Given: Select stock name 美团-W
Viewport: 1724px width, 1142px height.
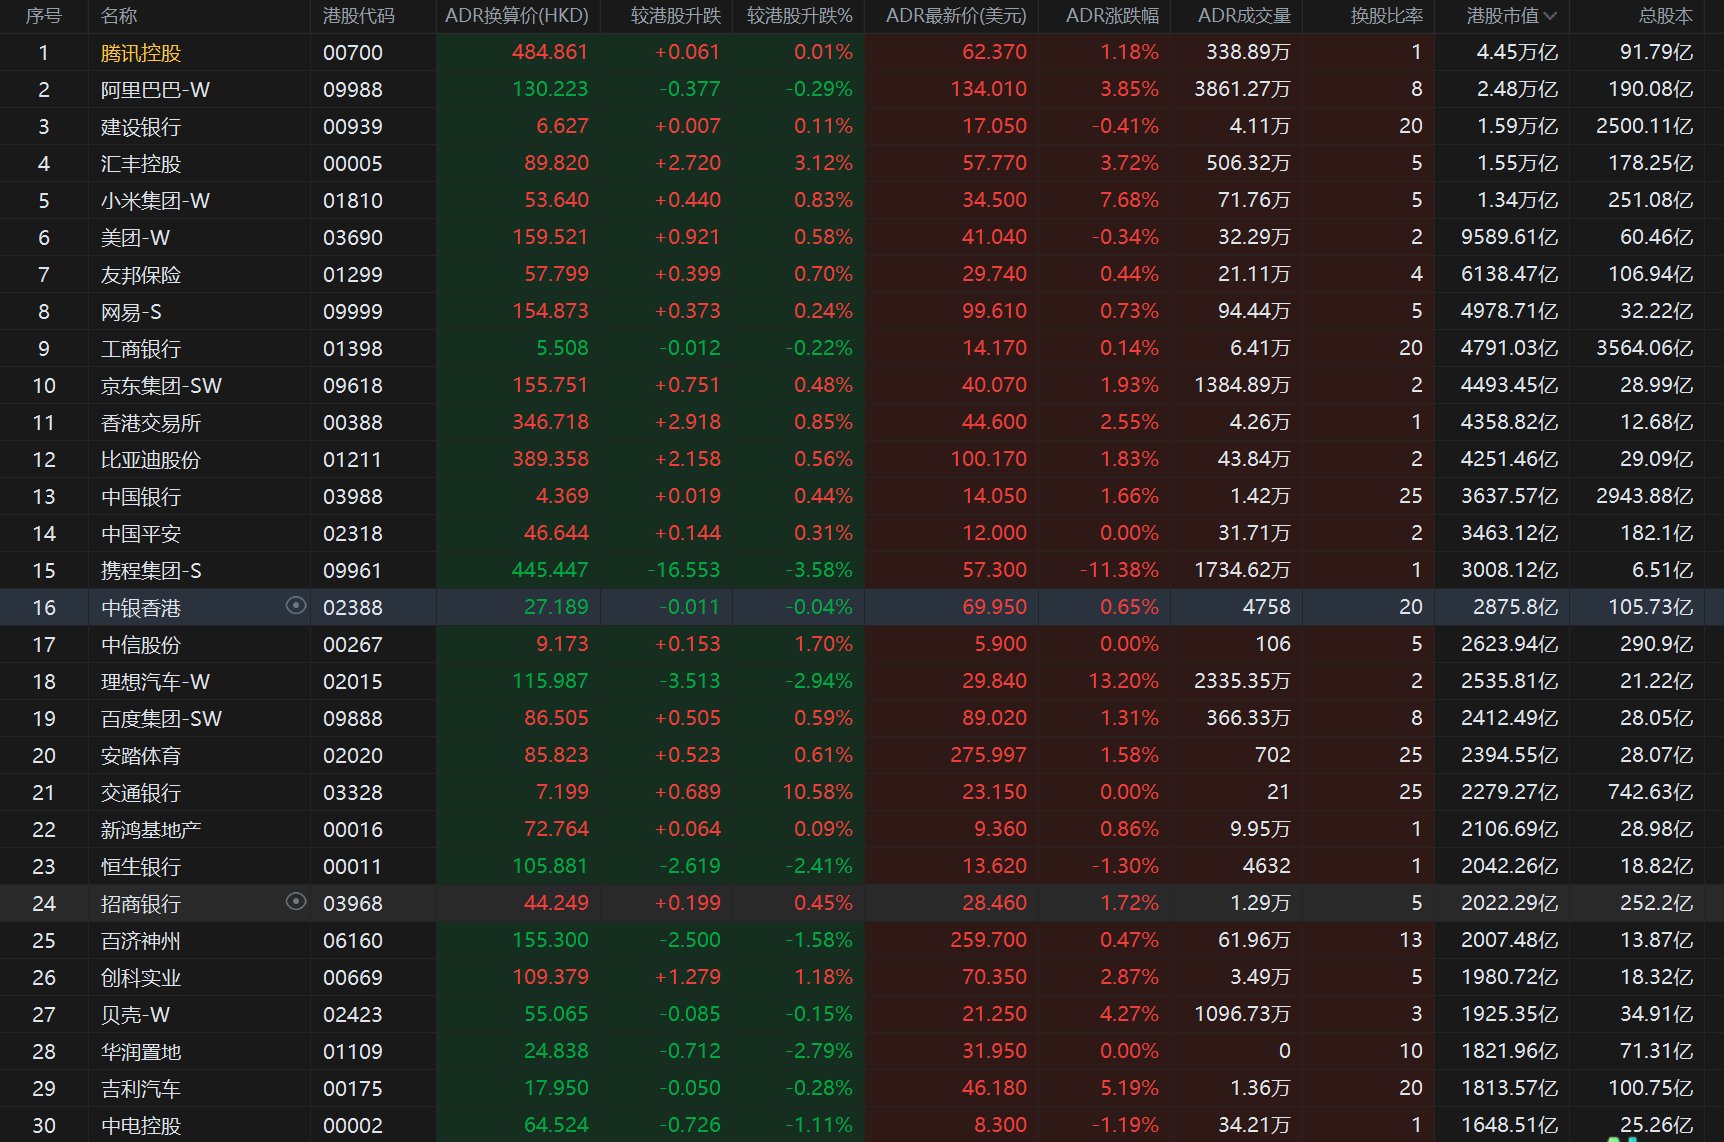Looking at the screenshot, I should tap(135, 238).
